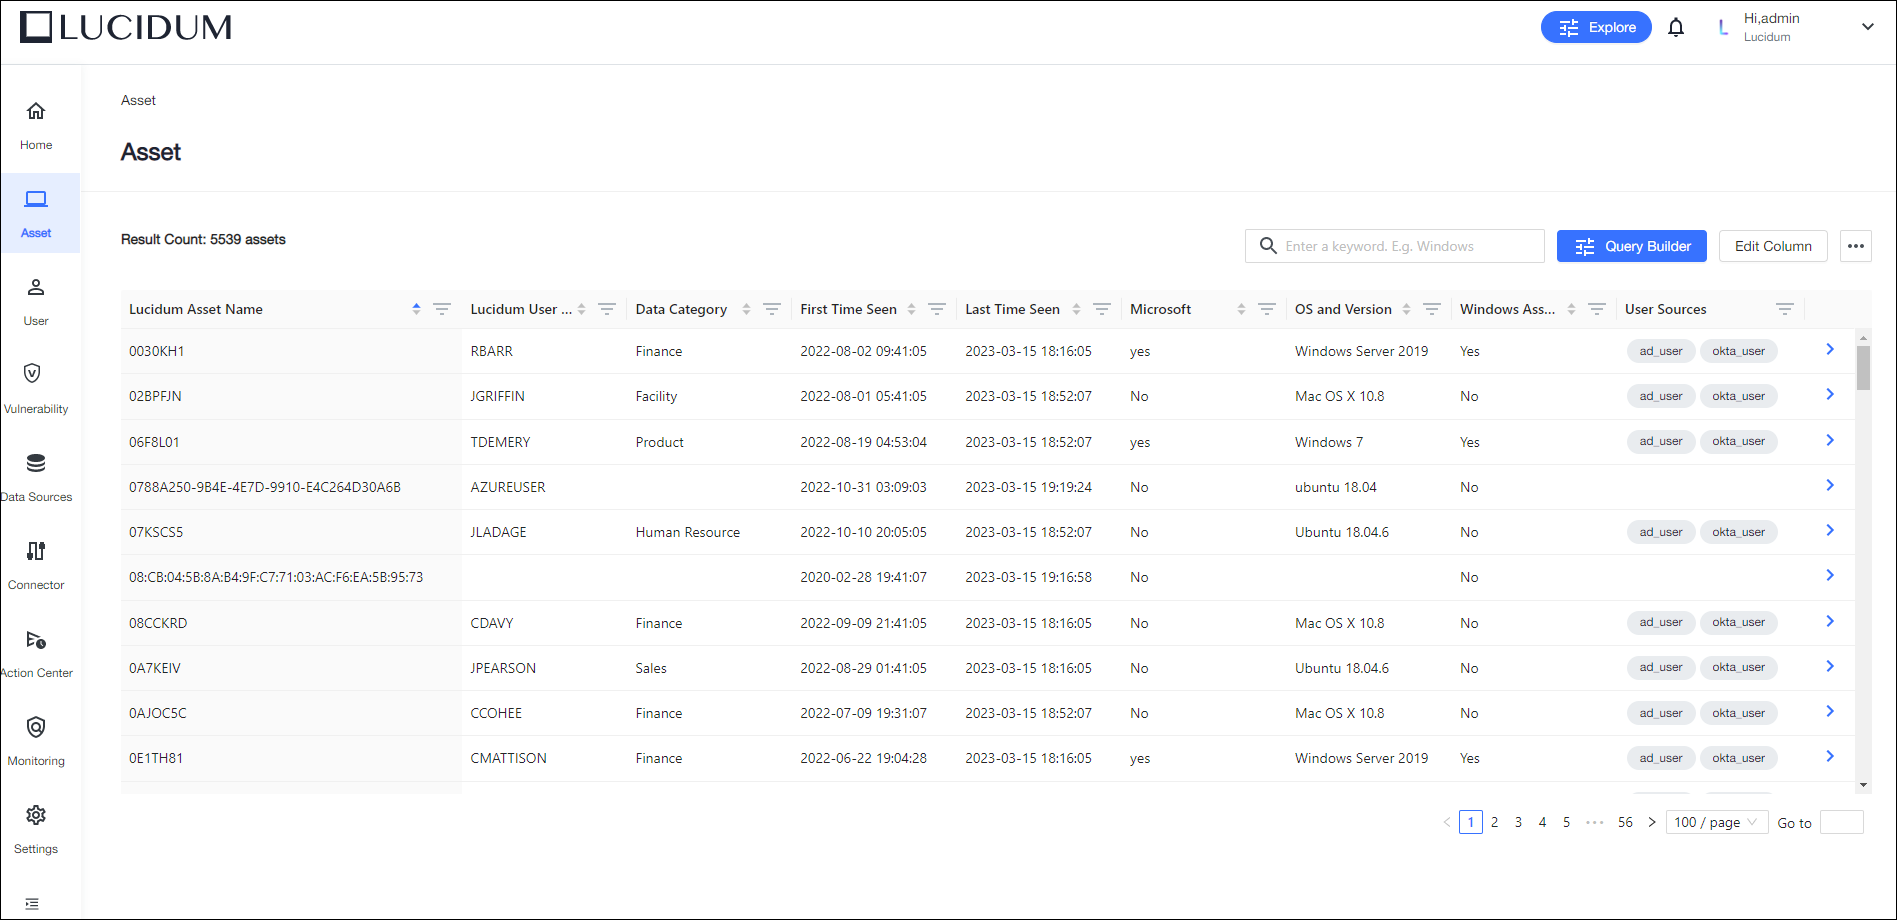Screen dimensions: 1897x920
Task: Open the Query Builder
Action: (1632, 246)
